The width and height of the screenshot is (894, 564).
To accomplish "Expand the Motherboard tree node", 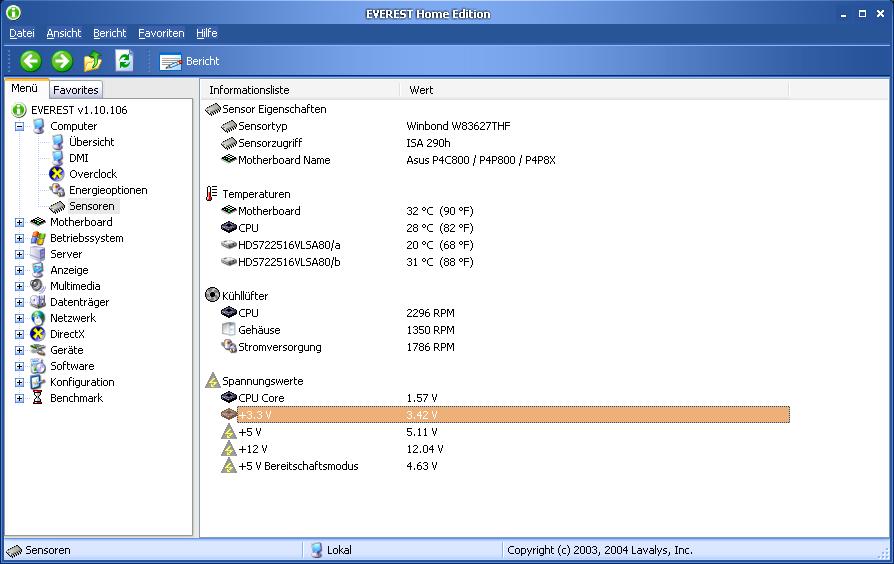I will pyautogui.click(x=19, y=222).
